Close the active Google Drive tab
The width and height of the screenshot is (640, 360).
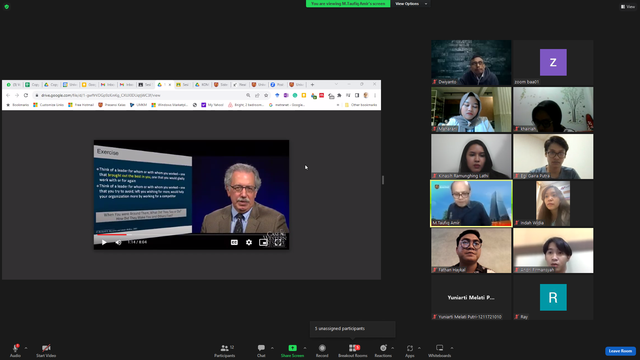170,84
